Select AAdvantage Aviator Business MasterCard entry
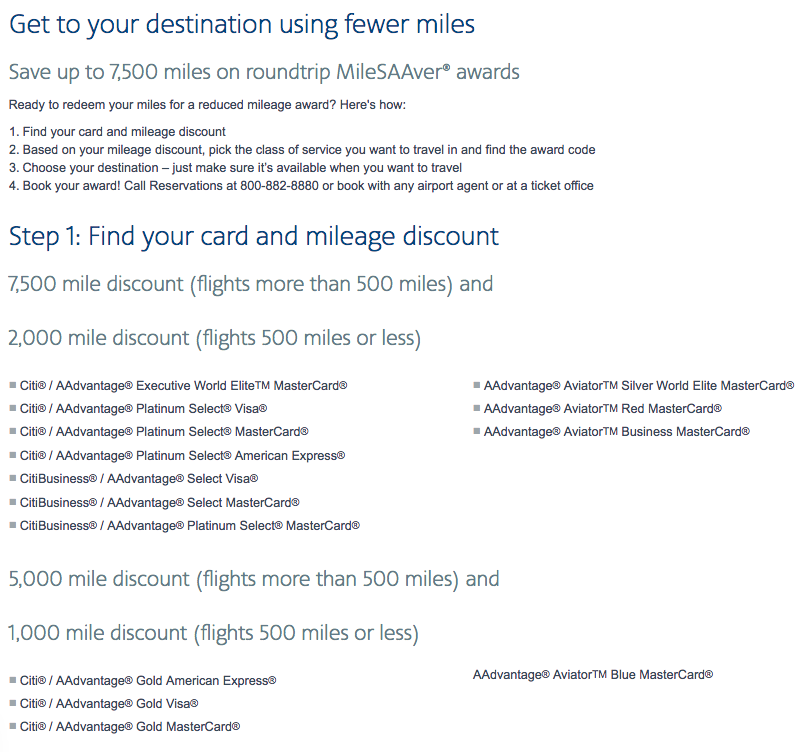Viewport: 802px width, 752px height. coord(616,432)
